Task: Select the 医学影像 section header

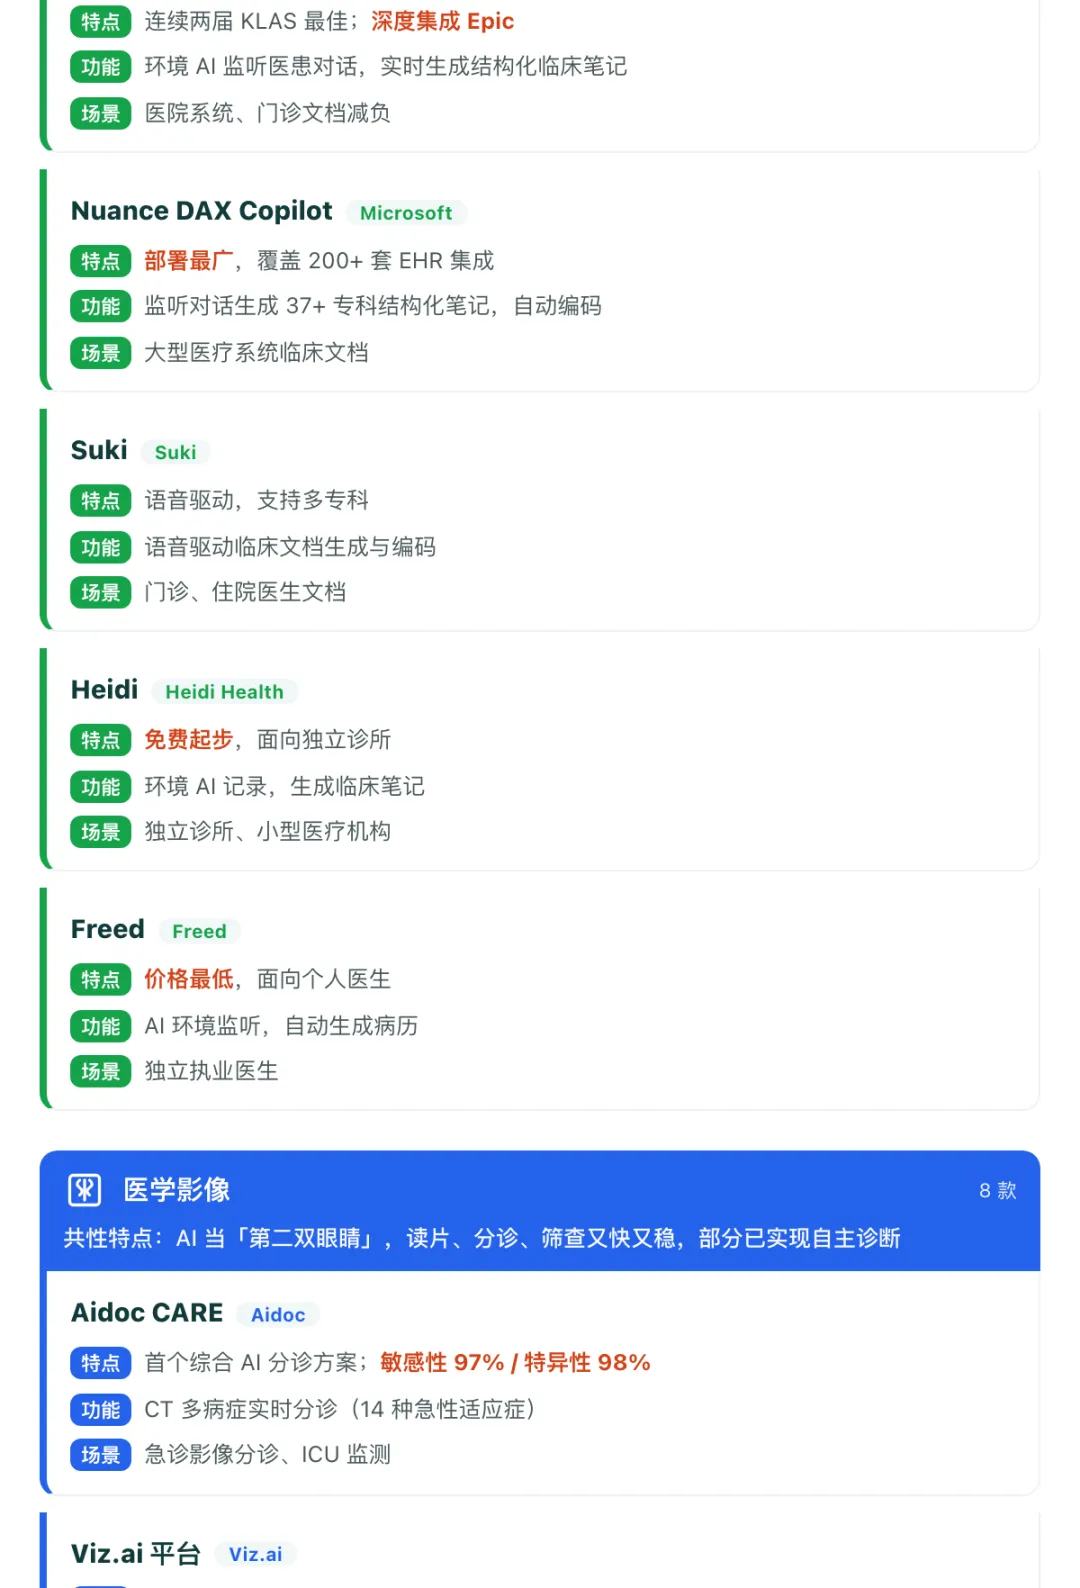Action: pyautogui.click(x=177, y=1190)
